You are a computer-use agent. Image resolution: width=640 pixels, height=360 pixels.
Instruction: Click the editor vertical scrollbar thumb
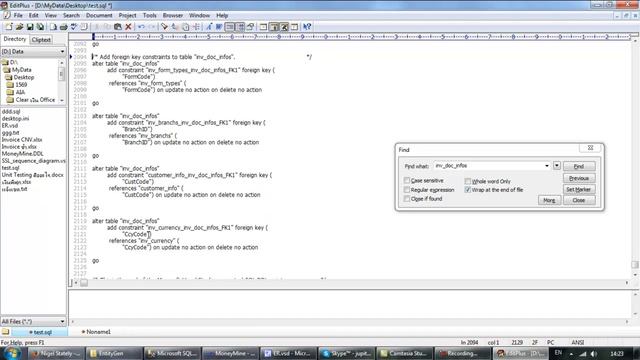click(635, 264)
